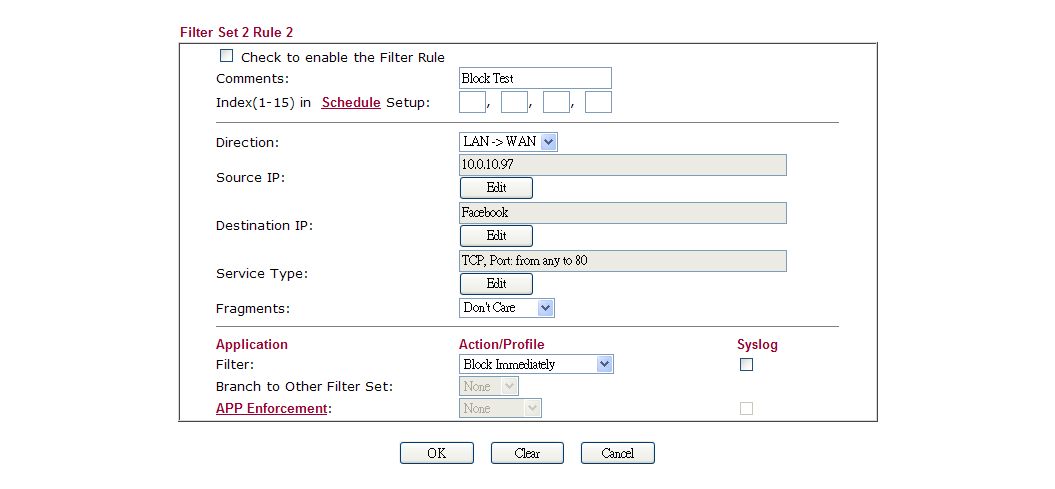Screen dimensions: 1055x489
Task: Expand the APP Enforcement profile dropdown
Action: click(x=500, y=408)
